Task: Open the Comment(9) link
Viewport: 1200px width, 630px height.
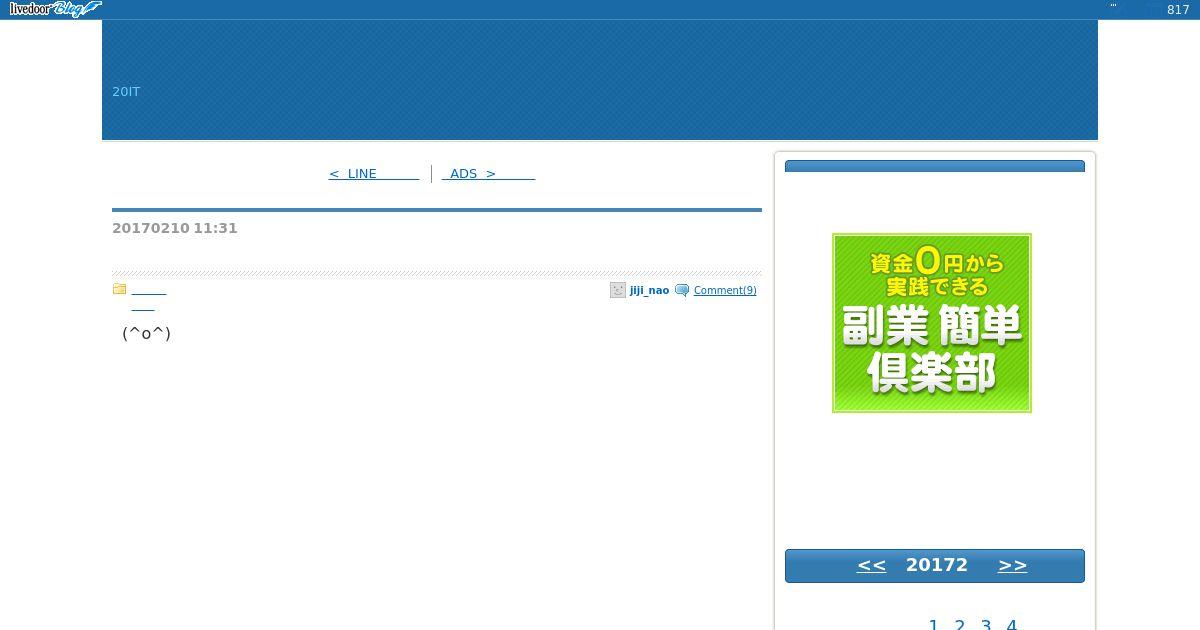Action: coord(725,290)
